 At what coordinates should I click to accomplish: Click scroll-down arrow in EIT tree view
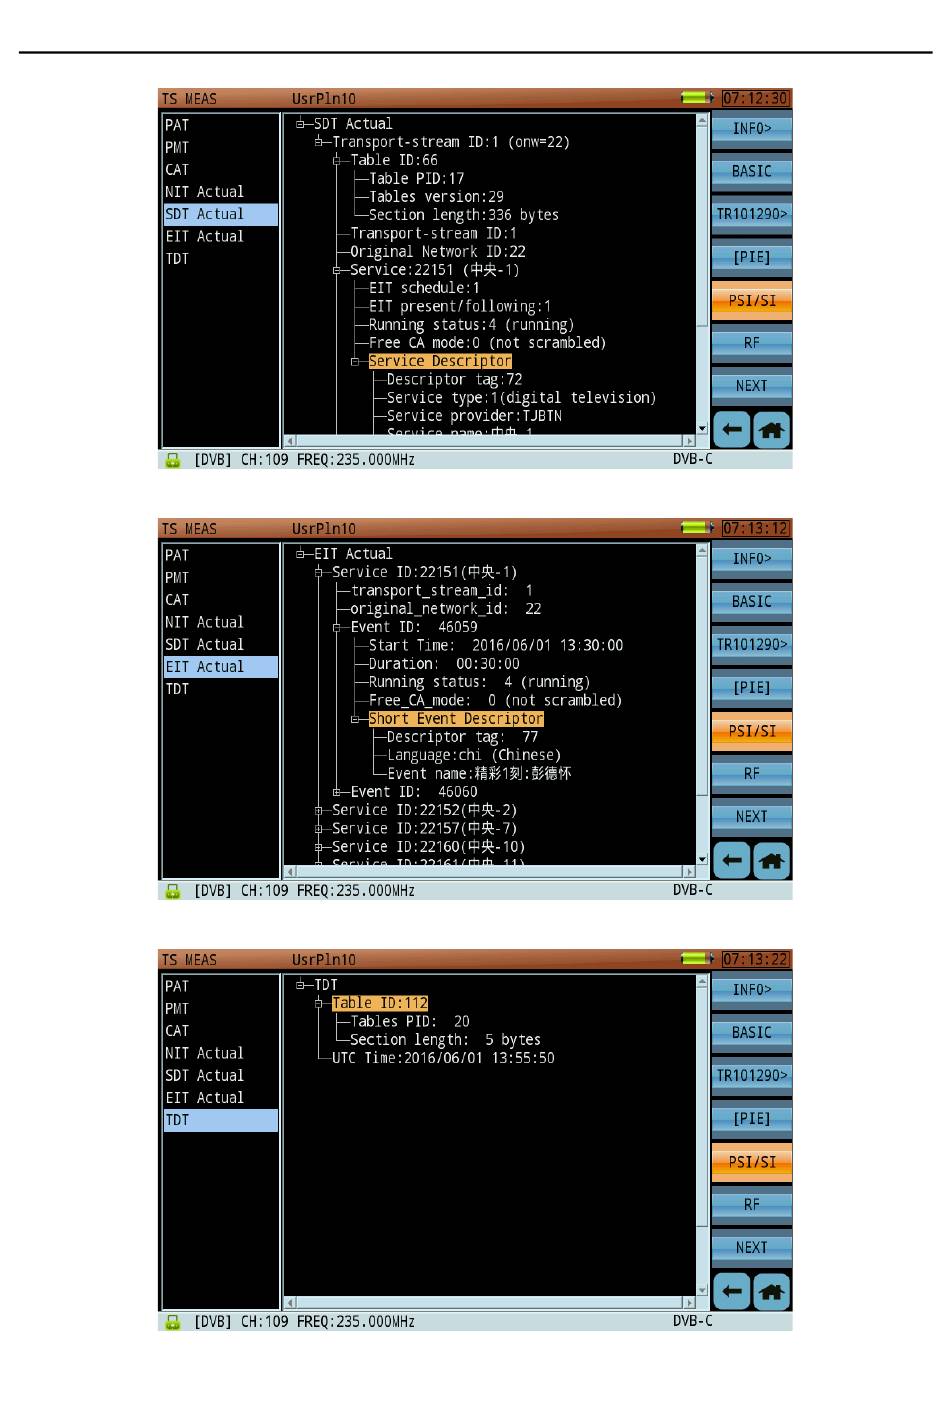702,859
